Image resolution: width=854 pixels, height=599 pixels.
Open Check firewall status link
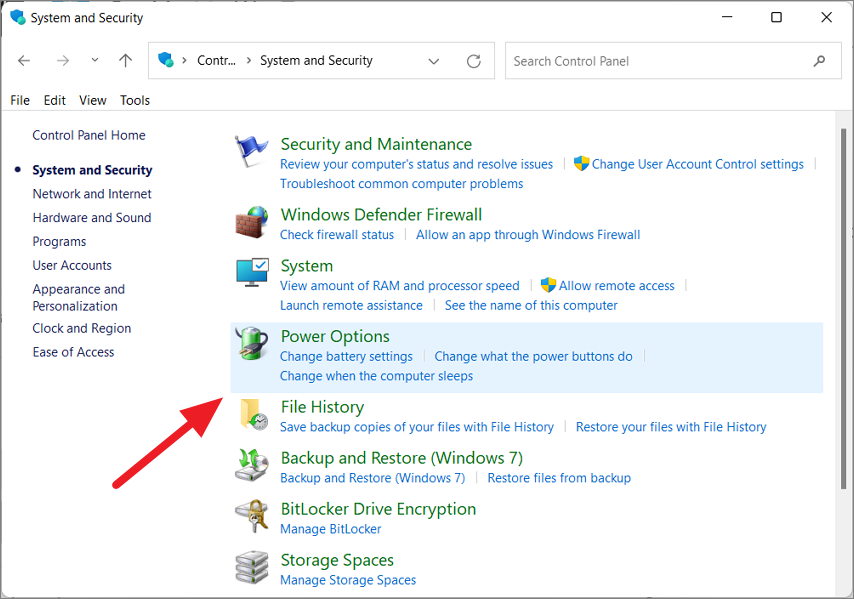pyautogui.click(x=337, y=235)
